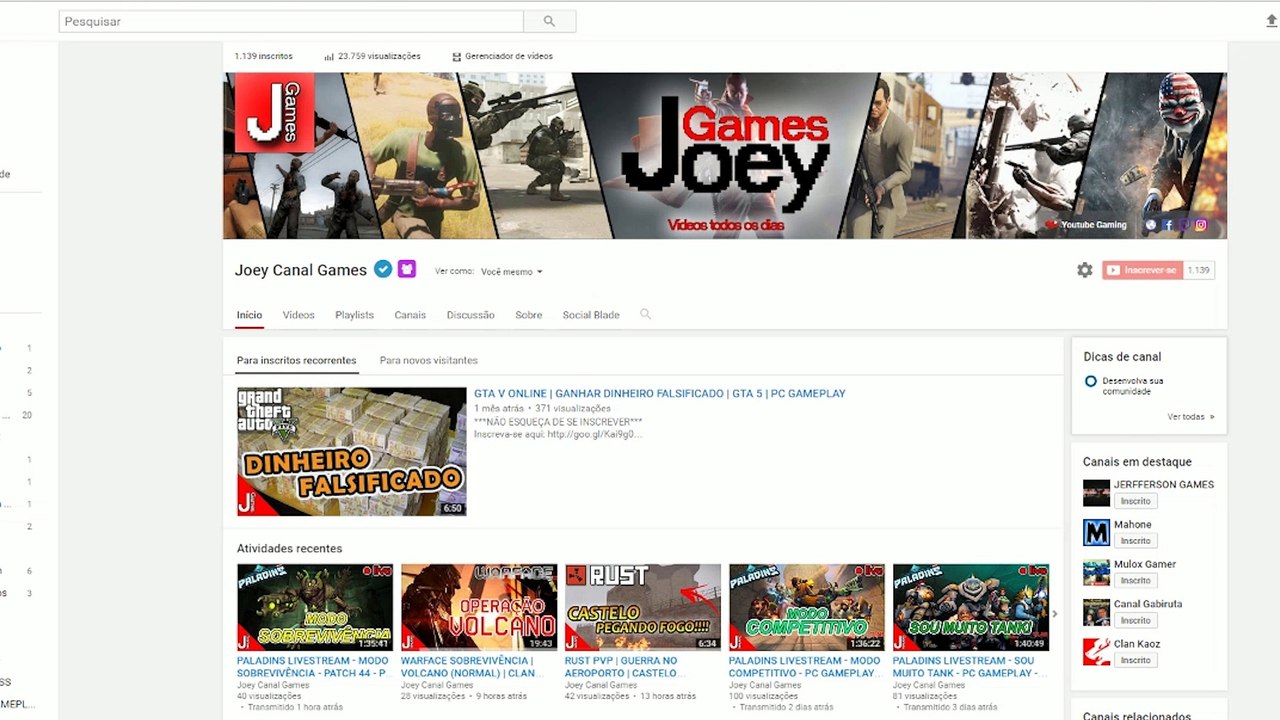1280x720 pixels.
Task: Click the purple badge beside channel name
Action: [406, 269]
